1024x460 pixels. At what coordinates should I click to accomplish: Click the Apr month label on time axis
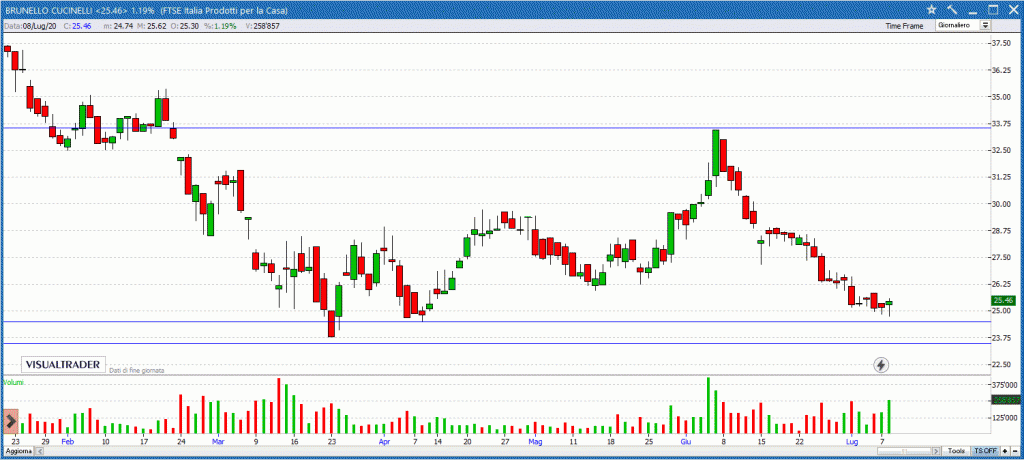point(385,441)
